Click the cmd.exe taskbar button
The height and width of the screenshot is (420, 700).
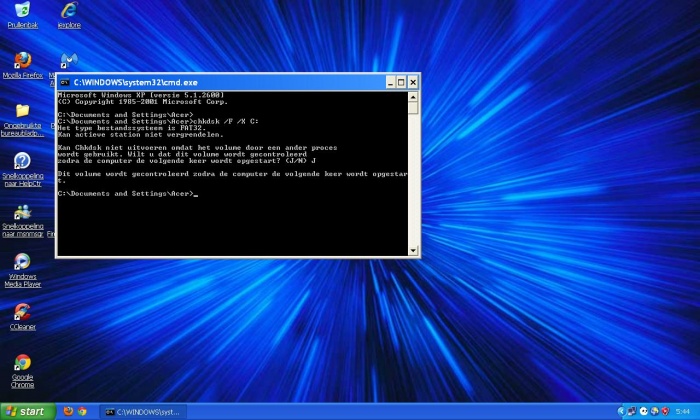143,412
